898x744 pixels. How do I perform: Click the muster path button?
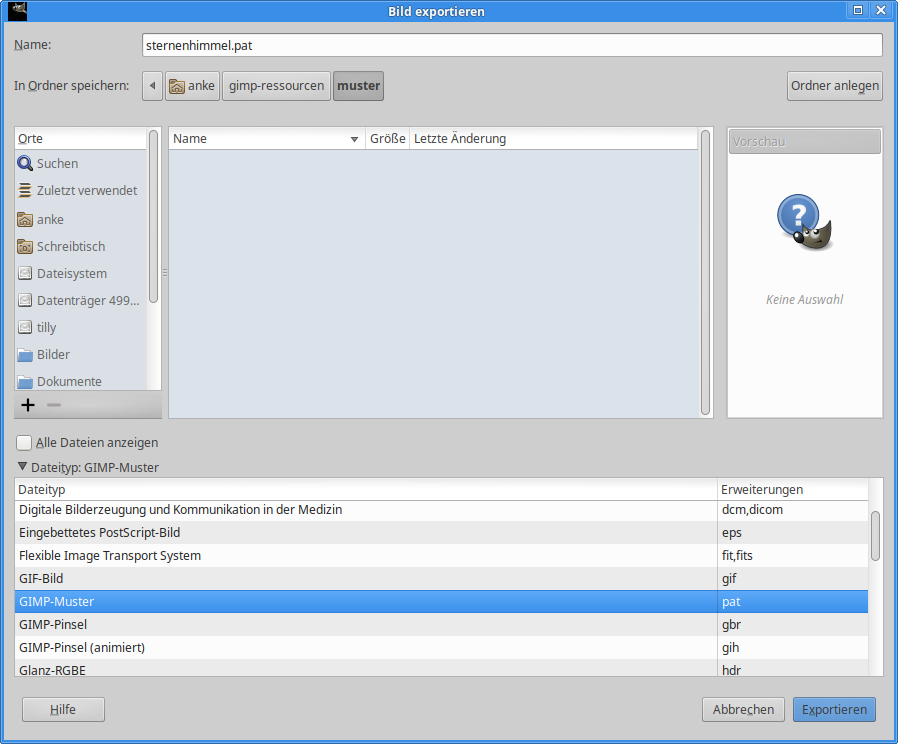click(359, 85)
